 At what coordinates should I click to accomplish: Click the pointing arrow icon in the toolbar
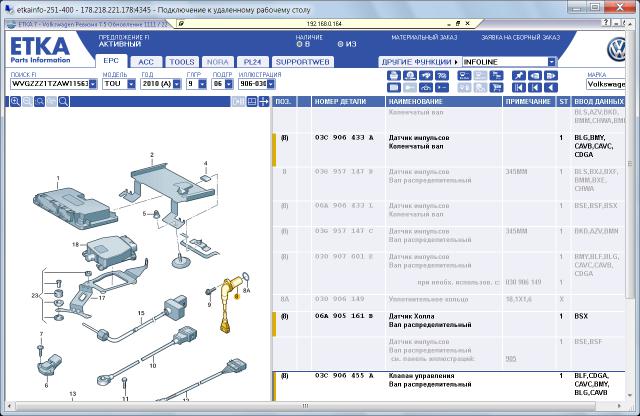pos(426,76)
